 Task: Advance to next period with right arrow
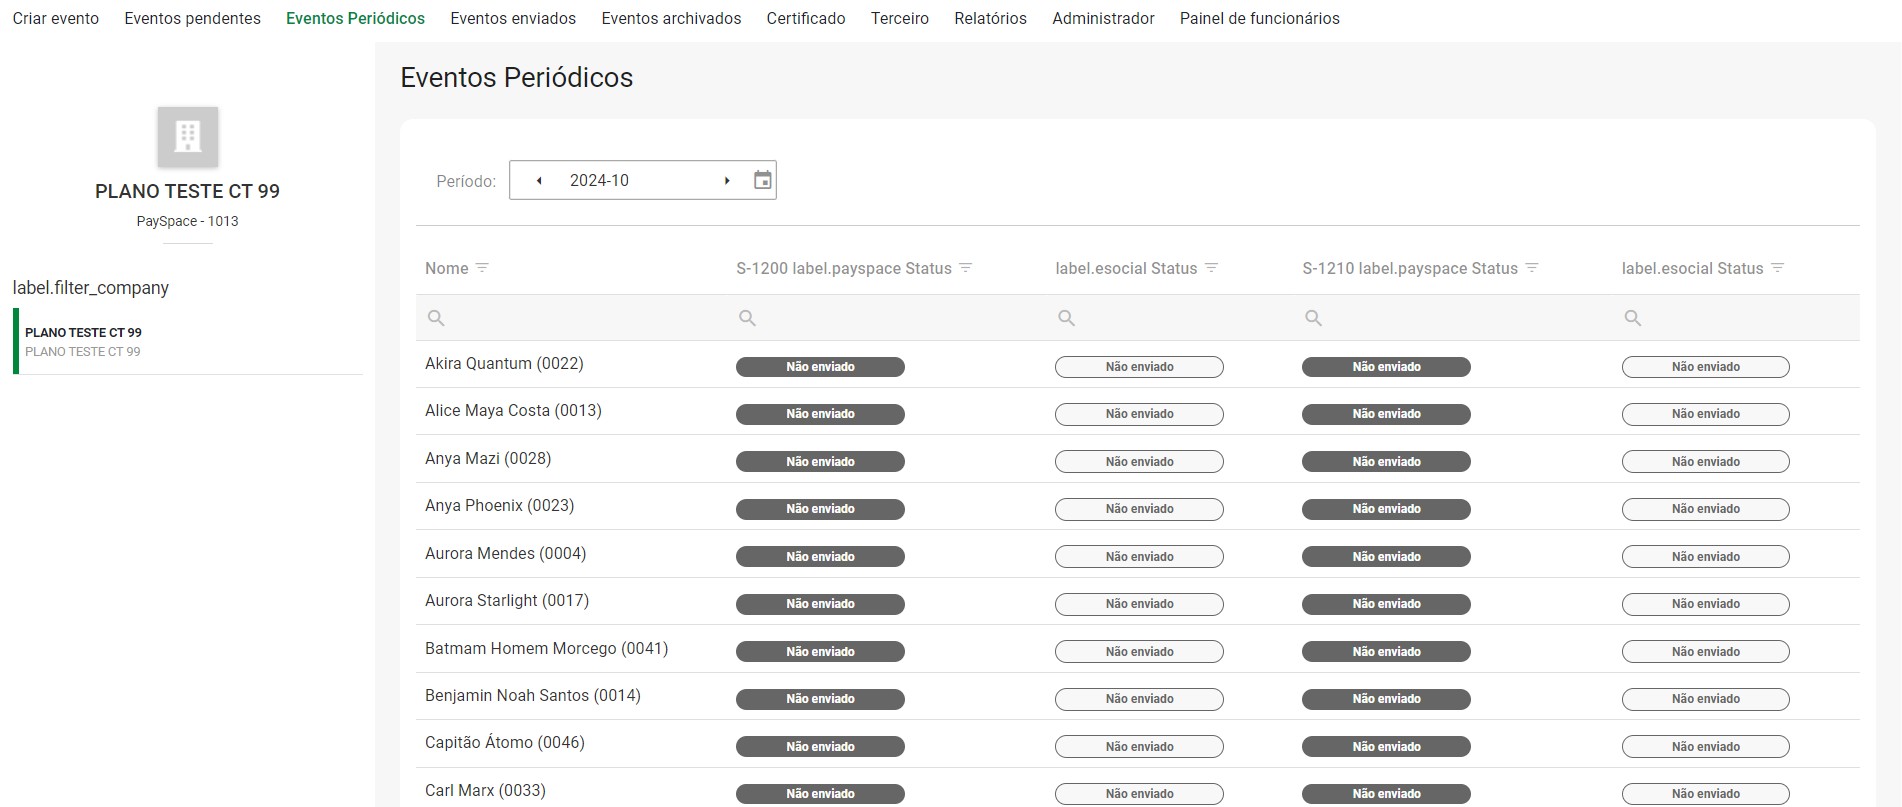point(727,181)
